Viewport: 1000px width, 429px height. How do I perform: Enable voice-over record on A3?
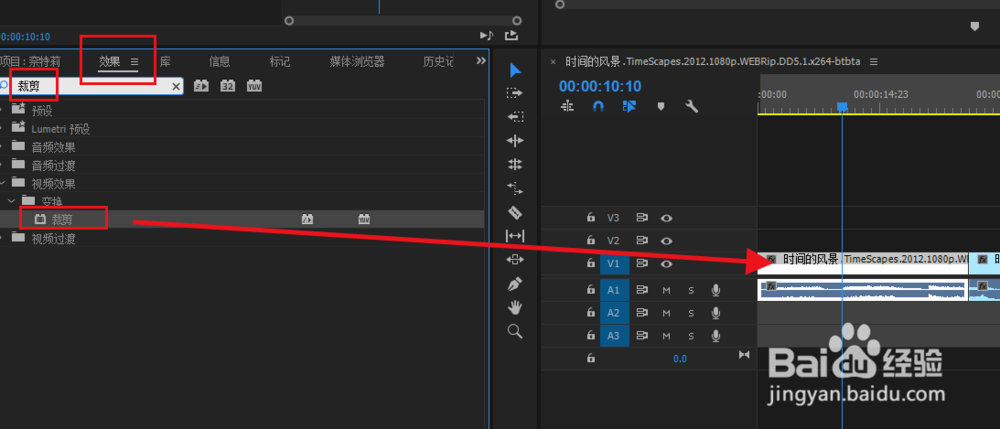[x=716, y=336]
